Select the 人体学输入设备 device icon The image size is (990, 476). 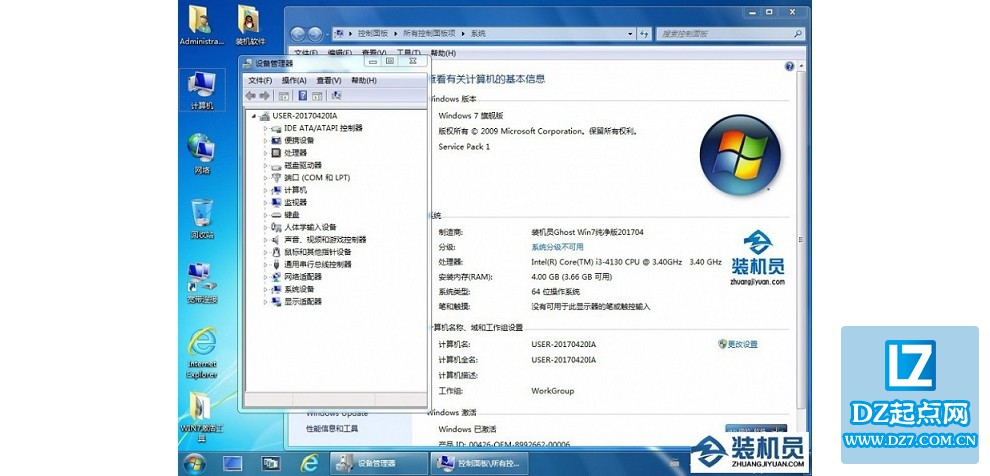coord(276,227)
